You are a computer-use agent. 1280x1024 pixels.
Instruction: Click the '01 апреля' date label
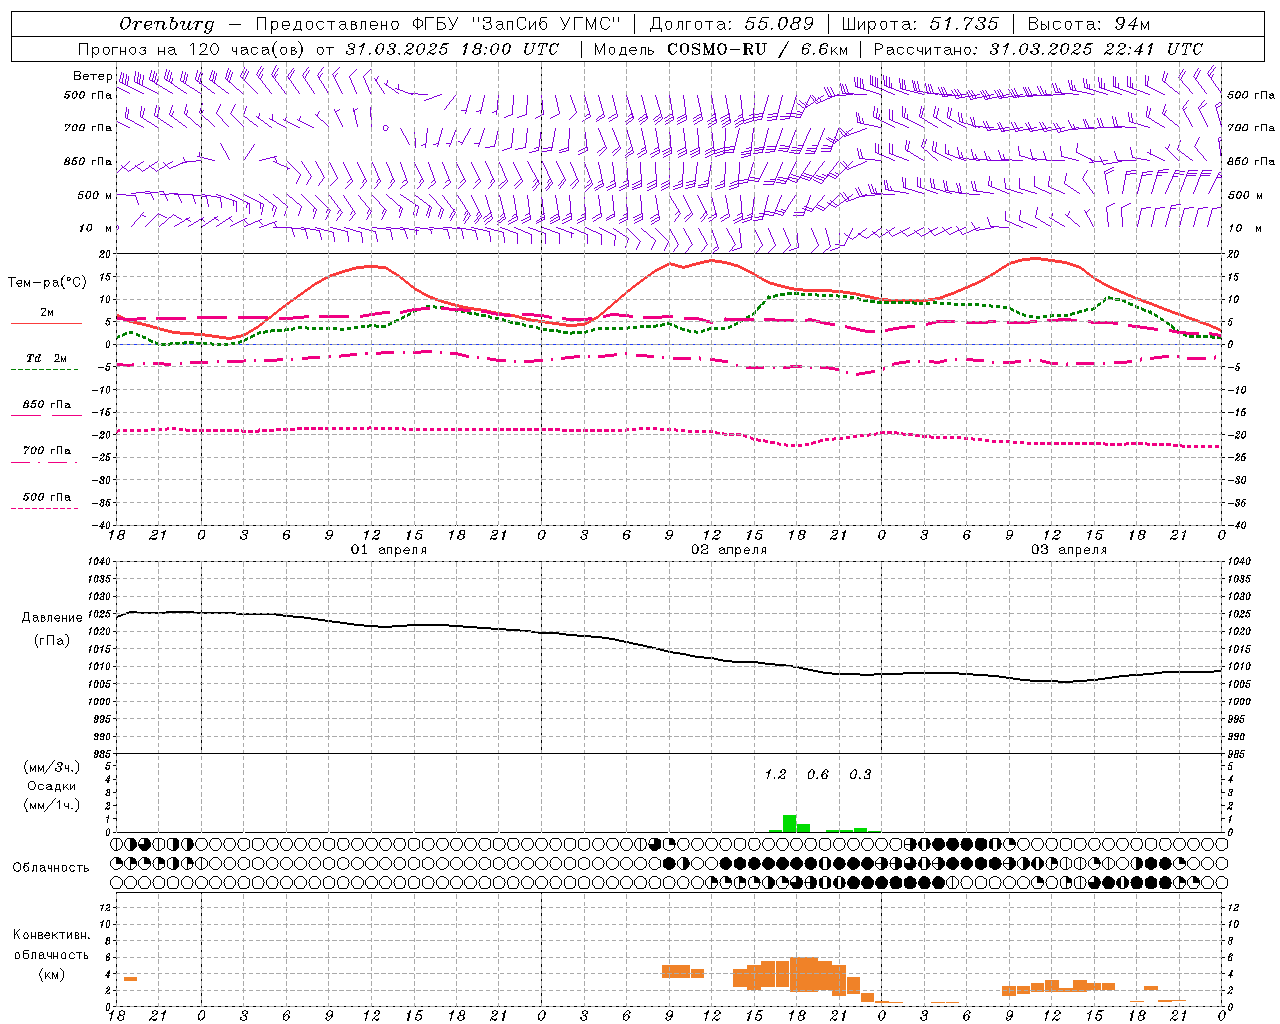[388, 550]
